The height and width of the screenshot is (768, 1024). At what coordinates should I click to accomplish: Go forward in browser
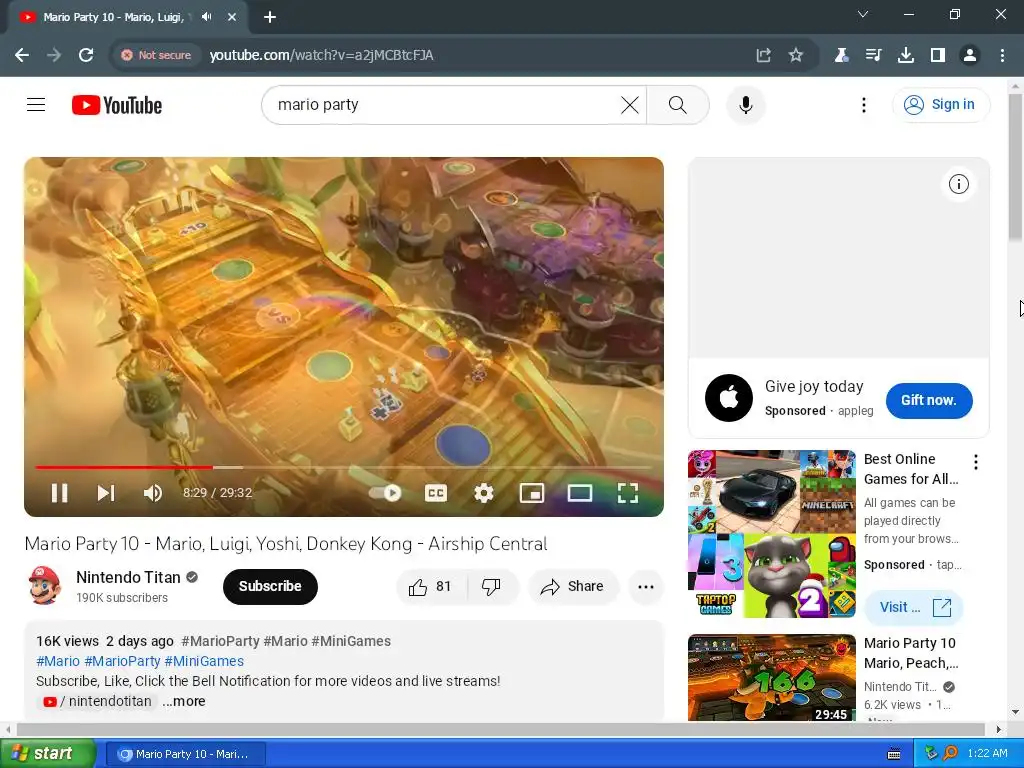point(54,55)
